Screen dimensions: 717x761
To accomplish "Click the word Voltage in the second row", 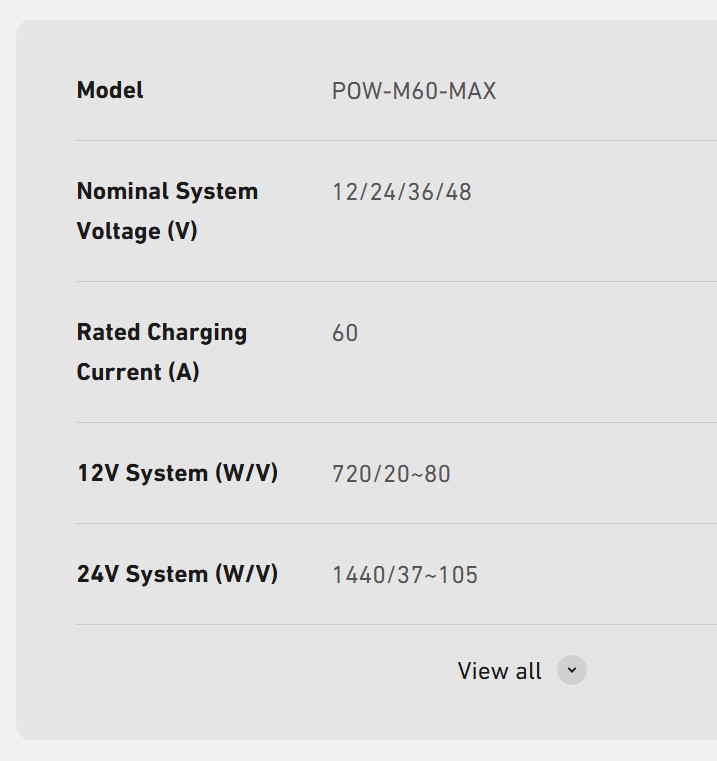I will [119, 231].
